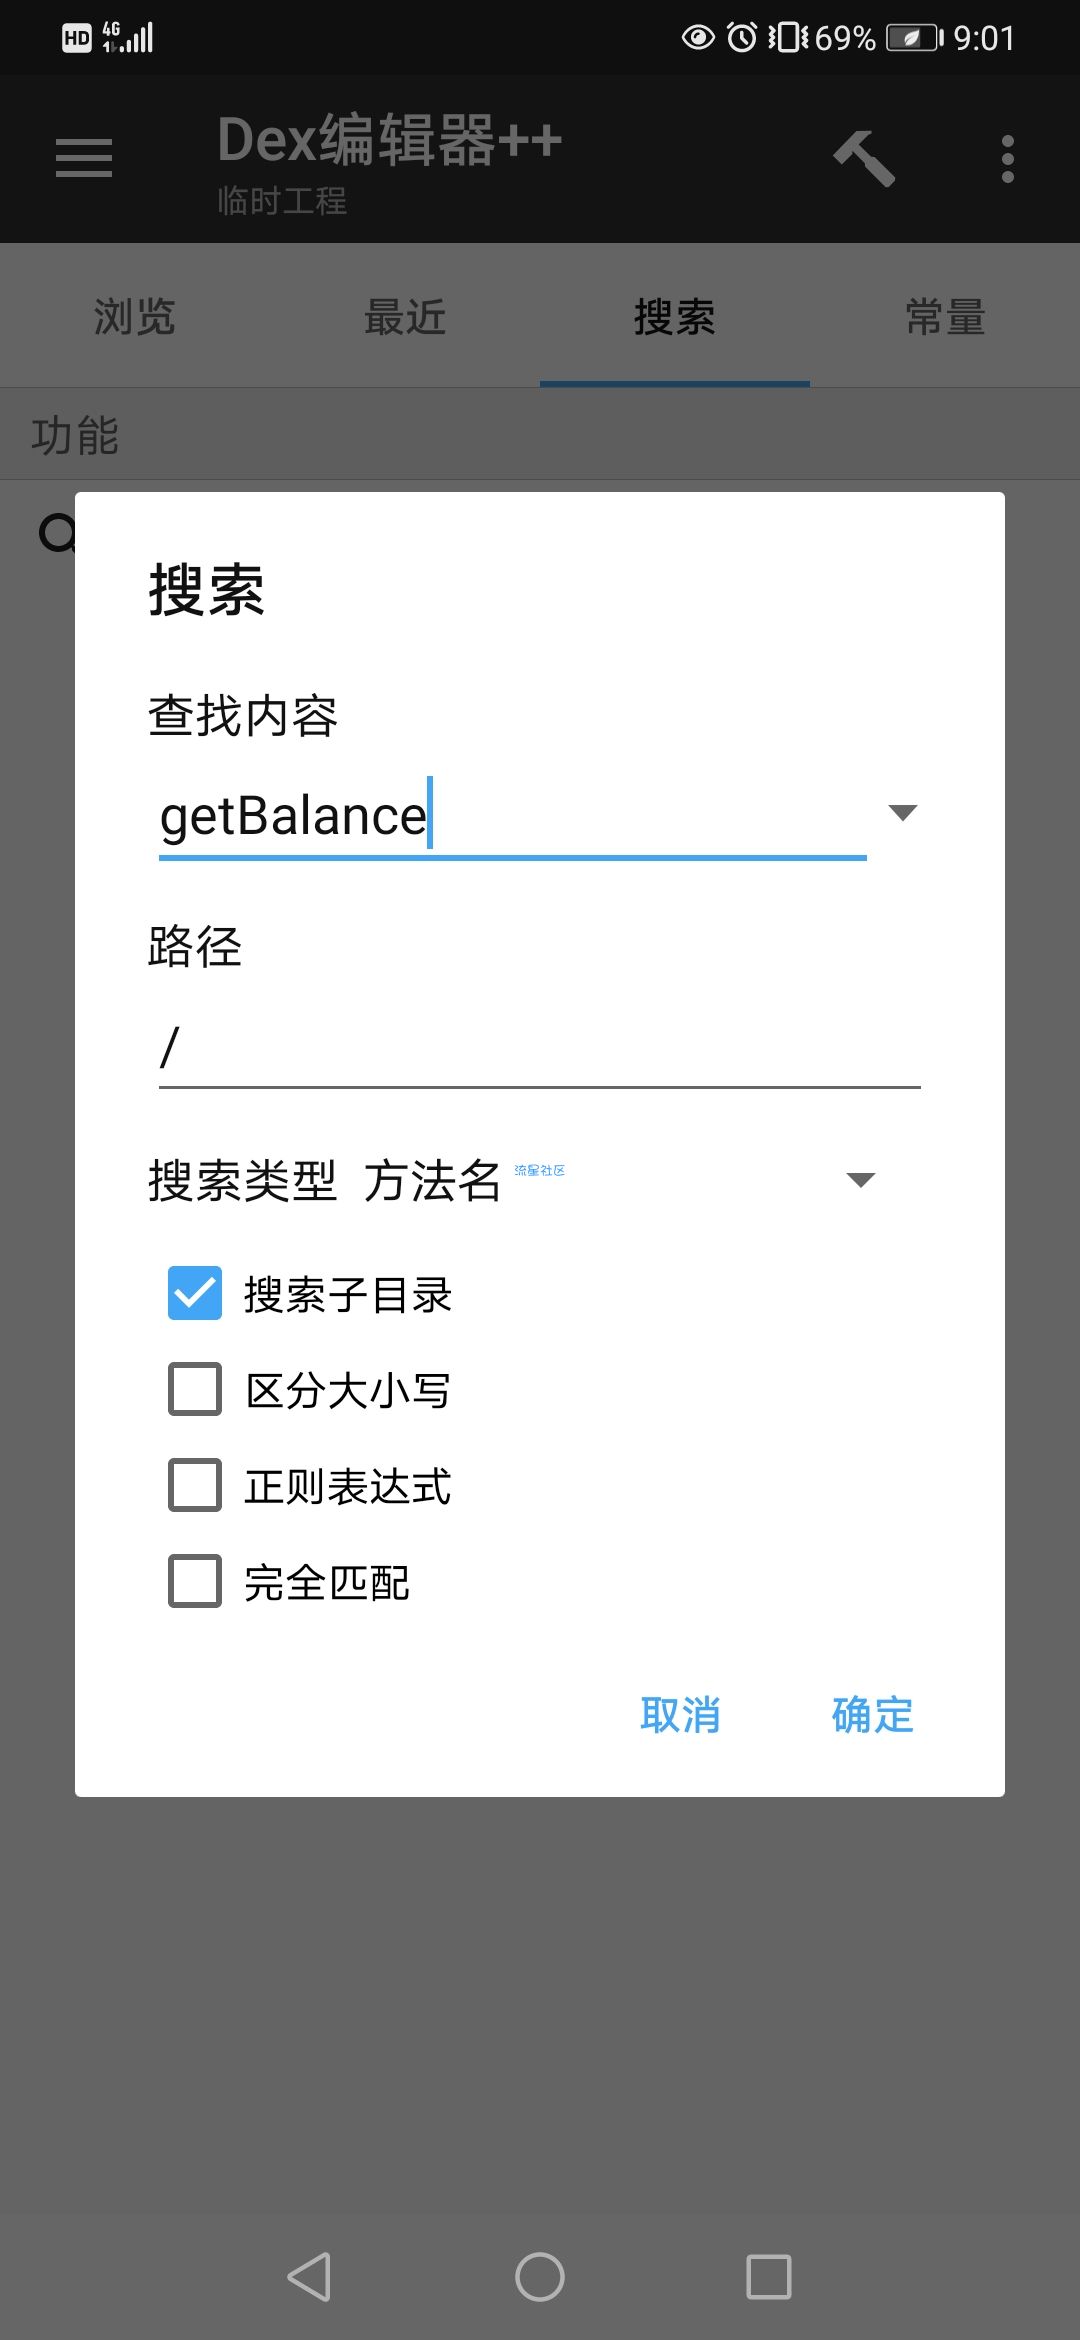Open the three-dot overflow menu
Viewport: 1080px width, 2340px height.
click(1007, 159)
